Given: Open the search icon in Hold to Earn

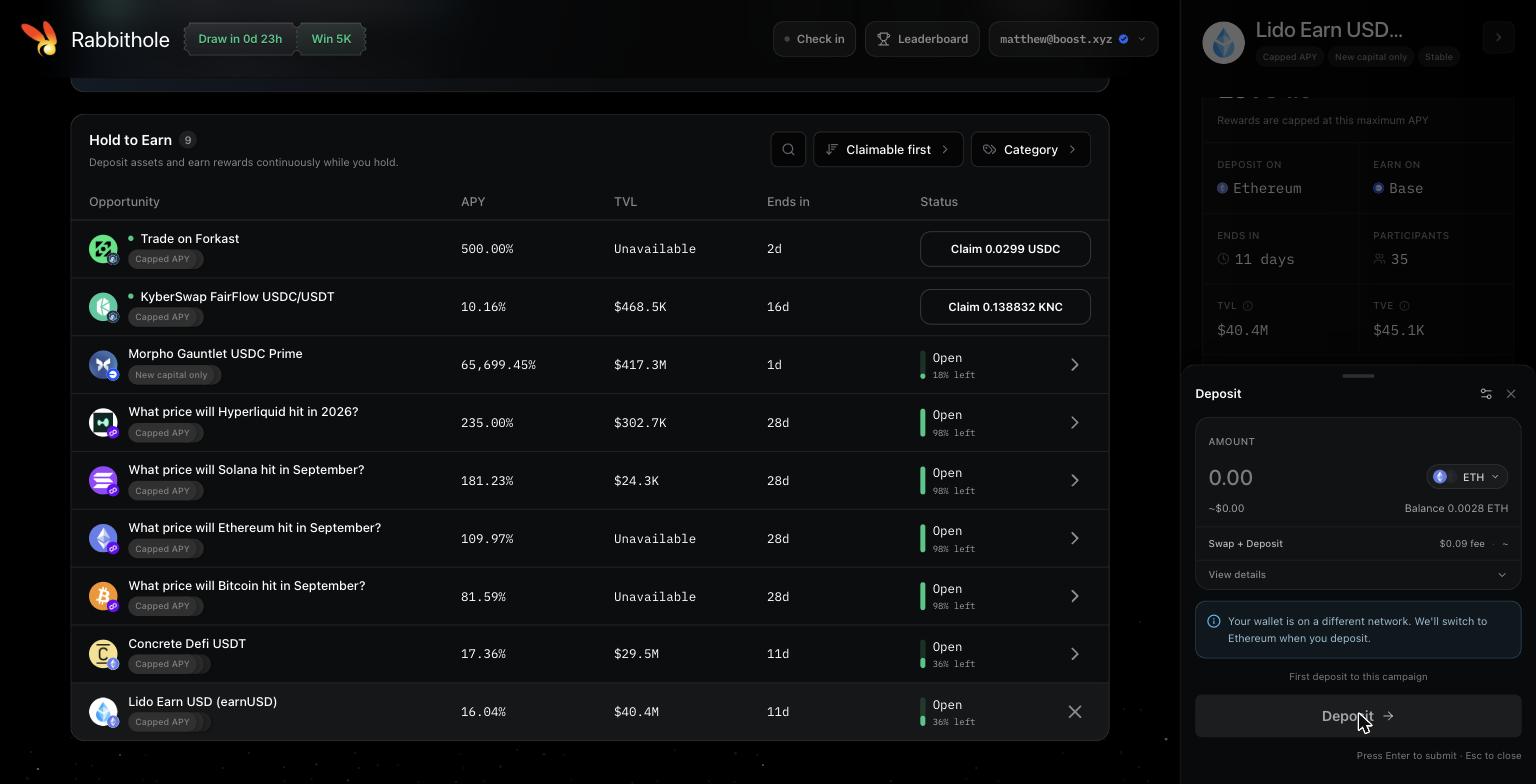Looking at the screenshot, I should 788,149.
